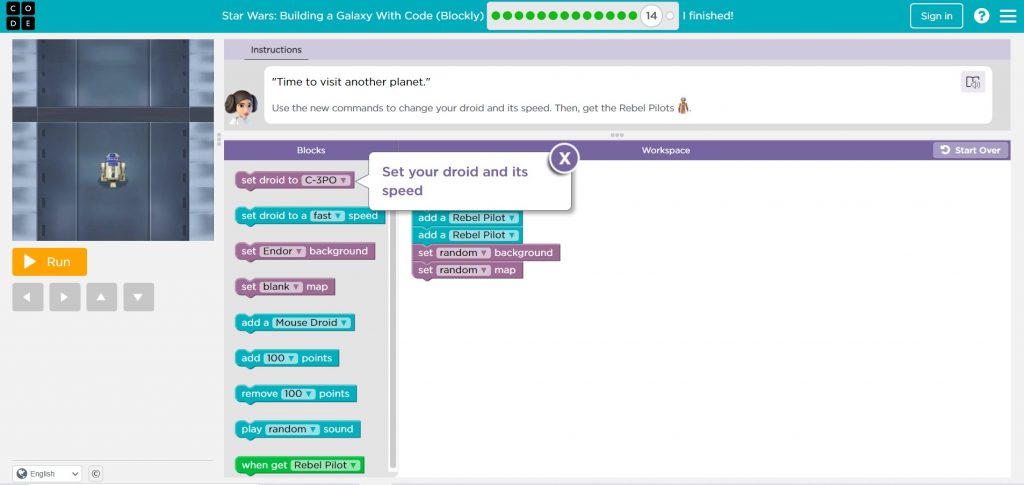
Task: Open the C-3PO droid dropdown
Action: pyautogui.click(x=327, y=180)
